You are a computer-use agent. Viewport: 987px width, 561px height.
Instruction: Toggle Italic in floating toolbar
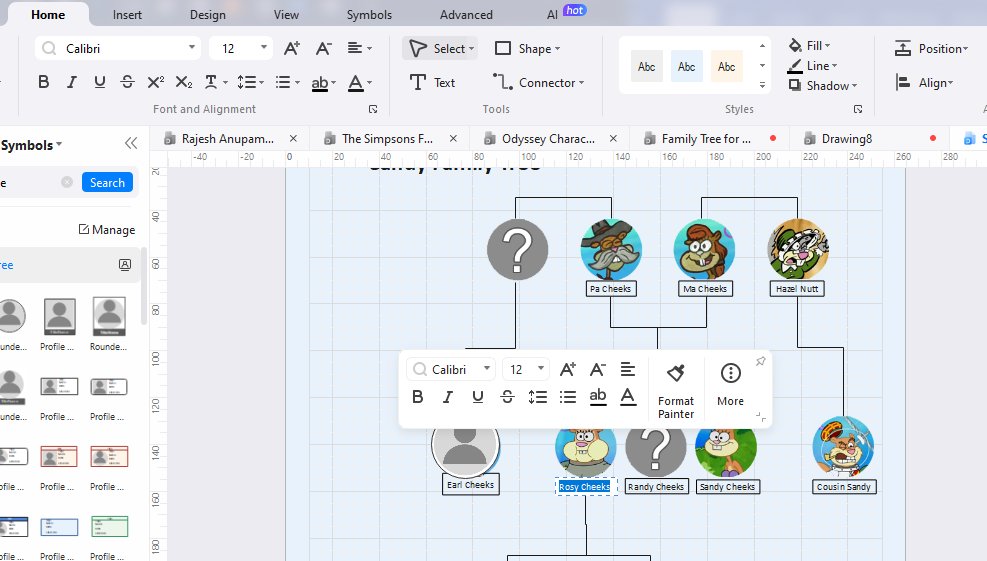coord(448,397)
